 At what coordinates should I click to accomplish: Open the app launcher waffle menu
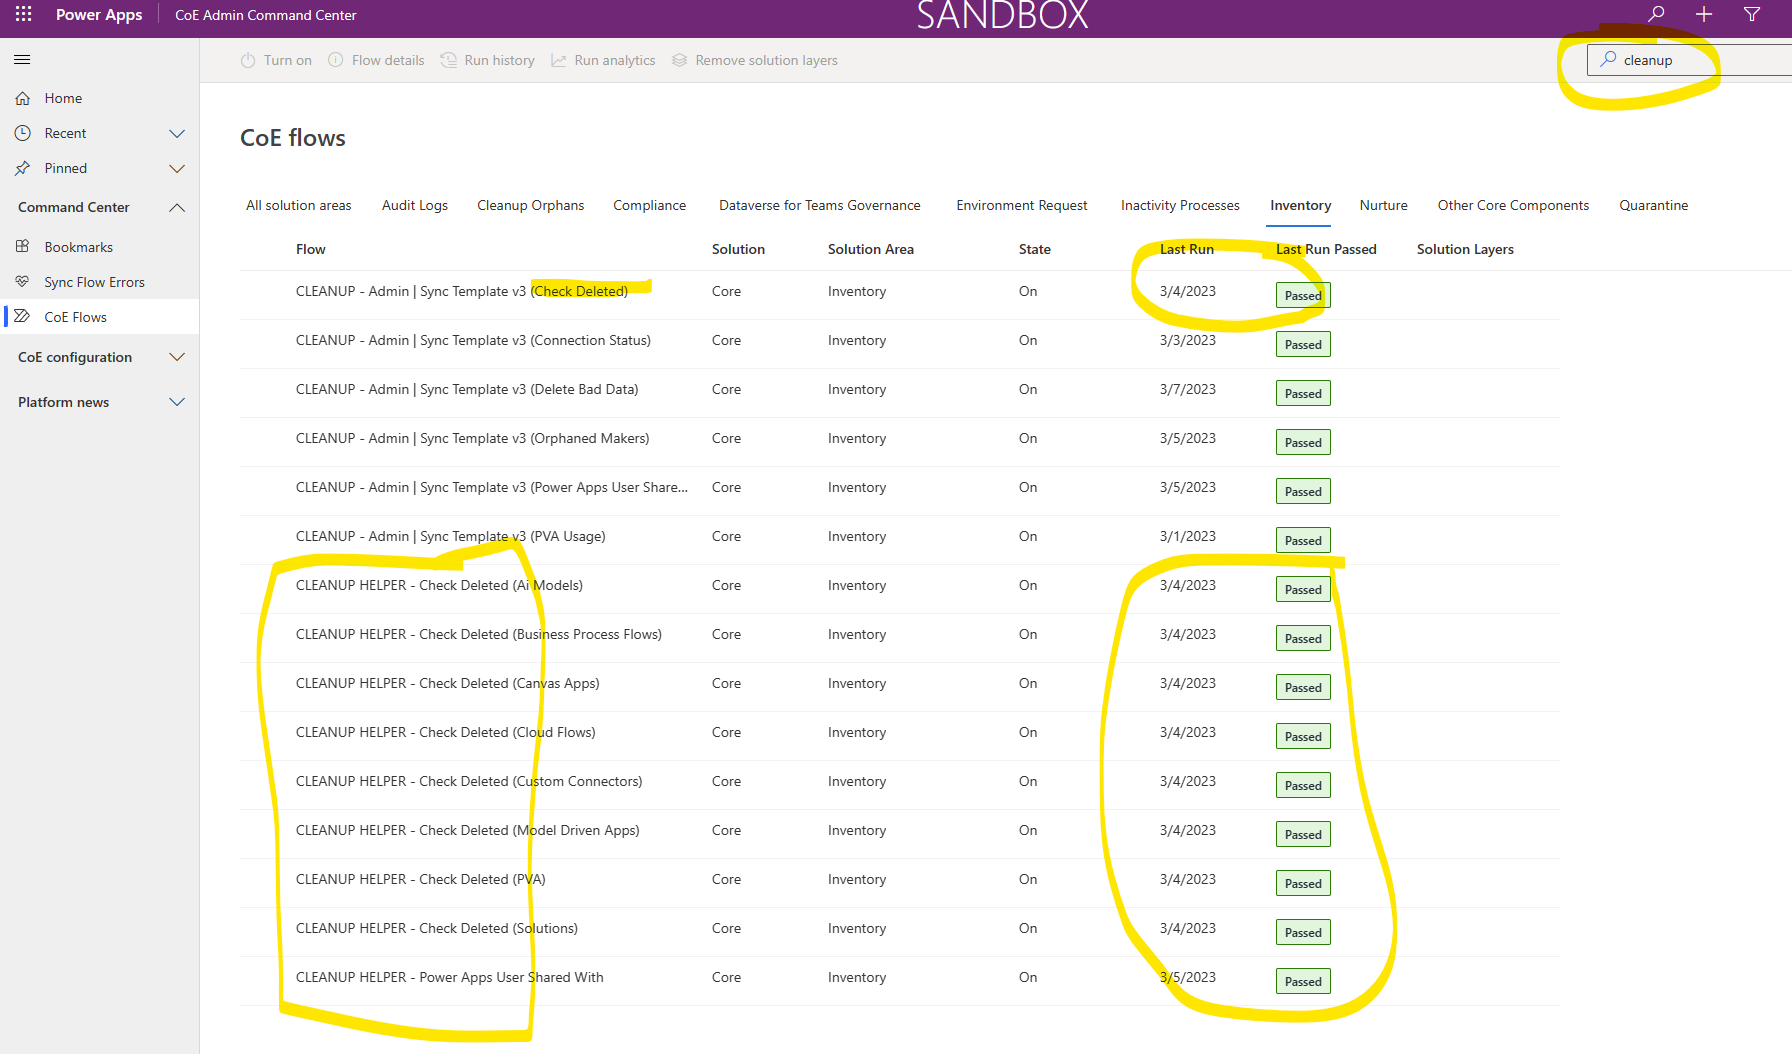[x=22, y=14]
